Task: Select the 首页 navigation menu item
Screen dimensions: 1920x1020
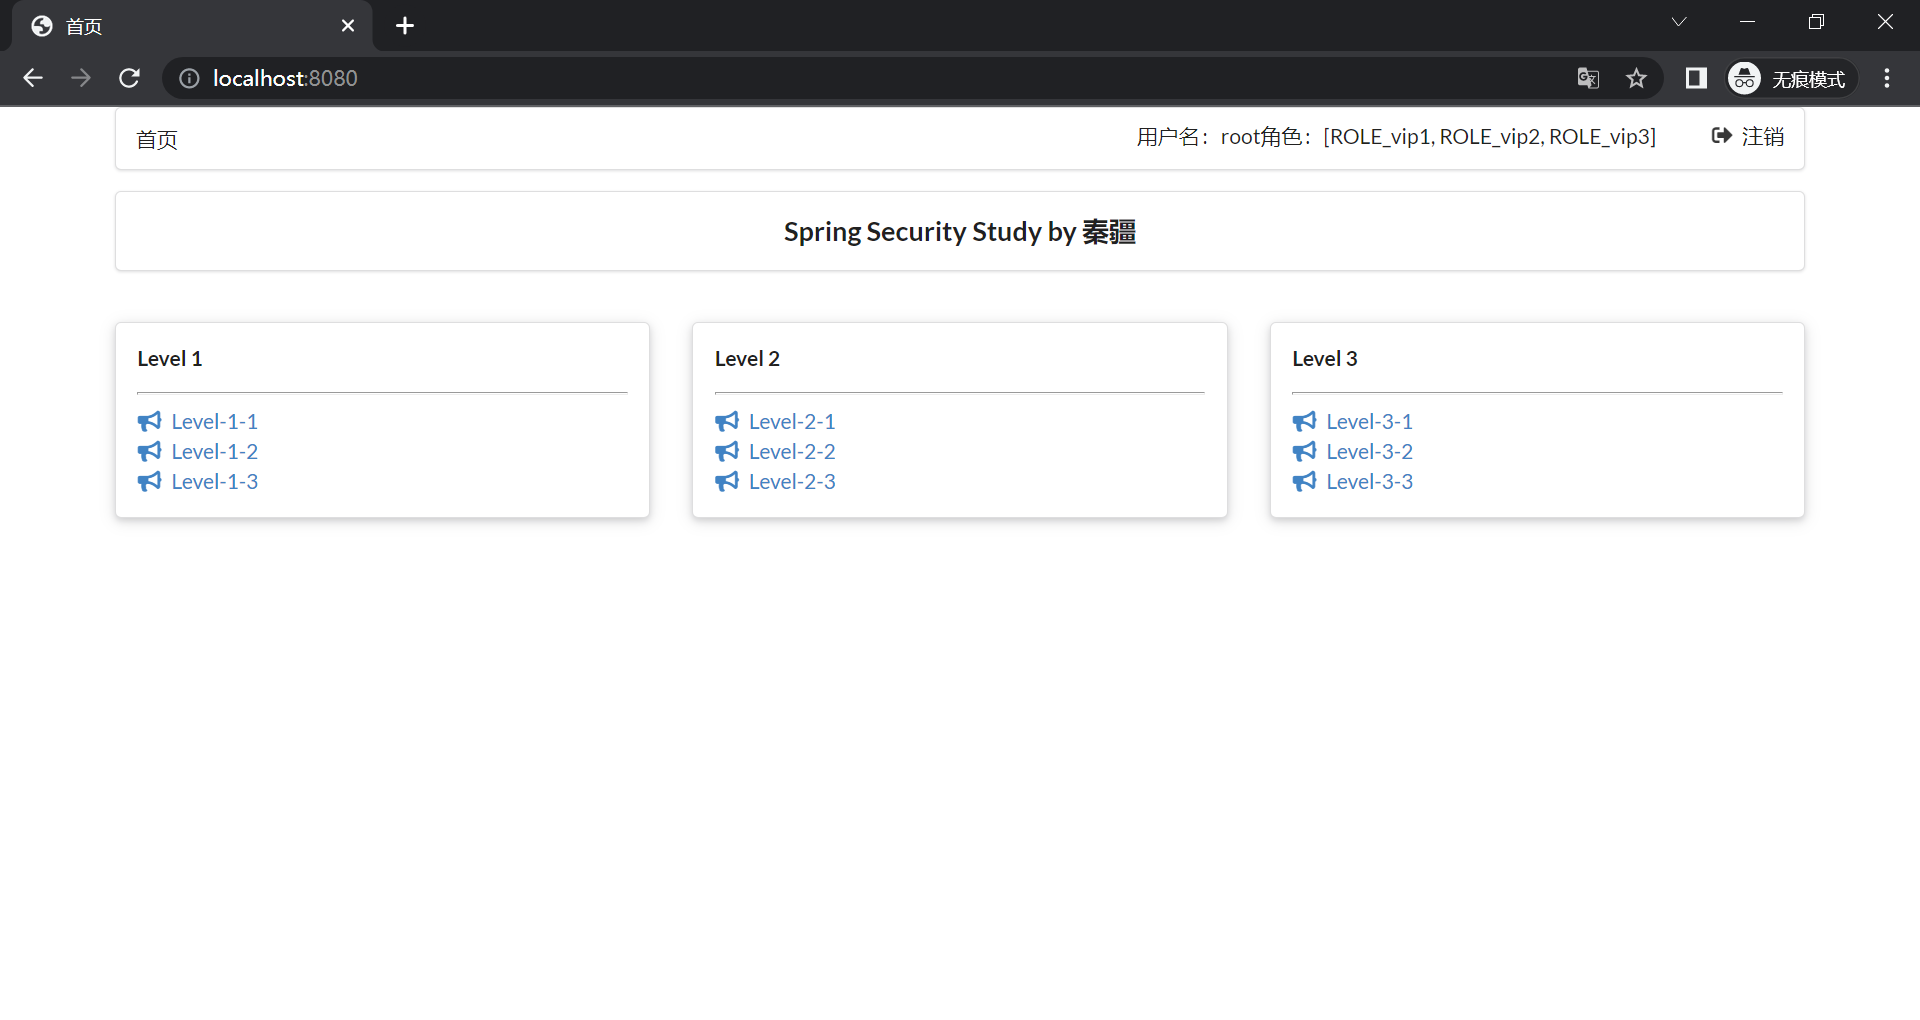Action: coord(157,140)
